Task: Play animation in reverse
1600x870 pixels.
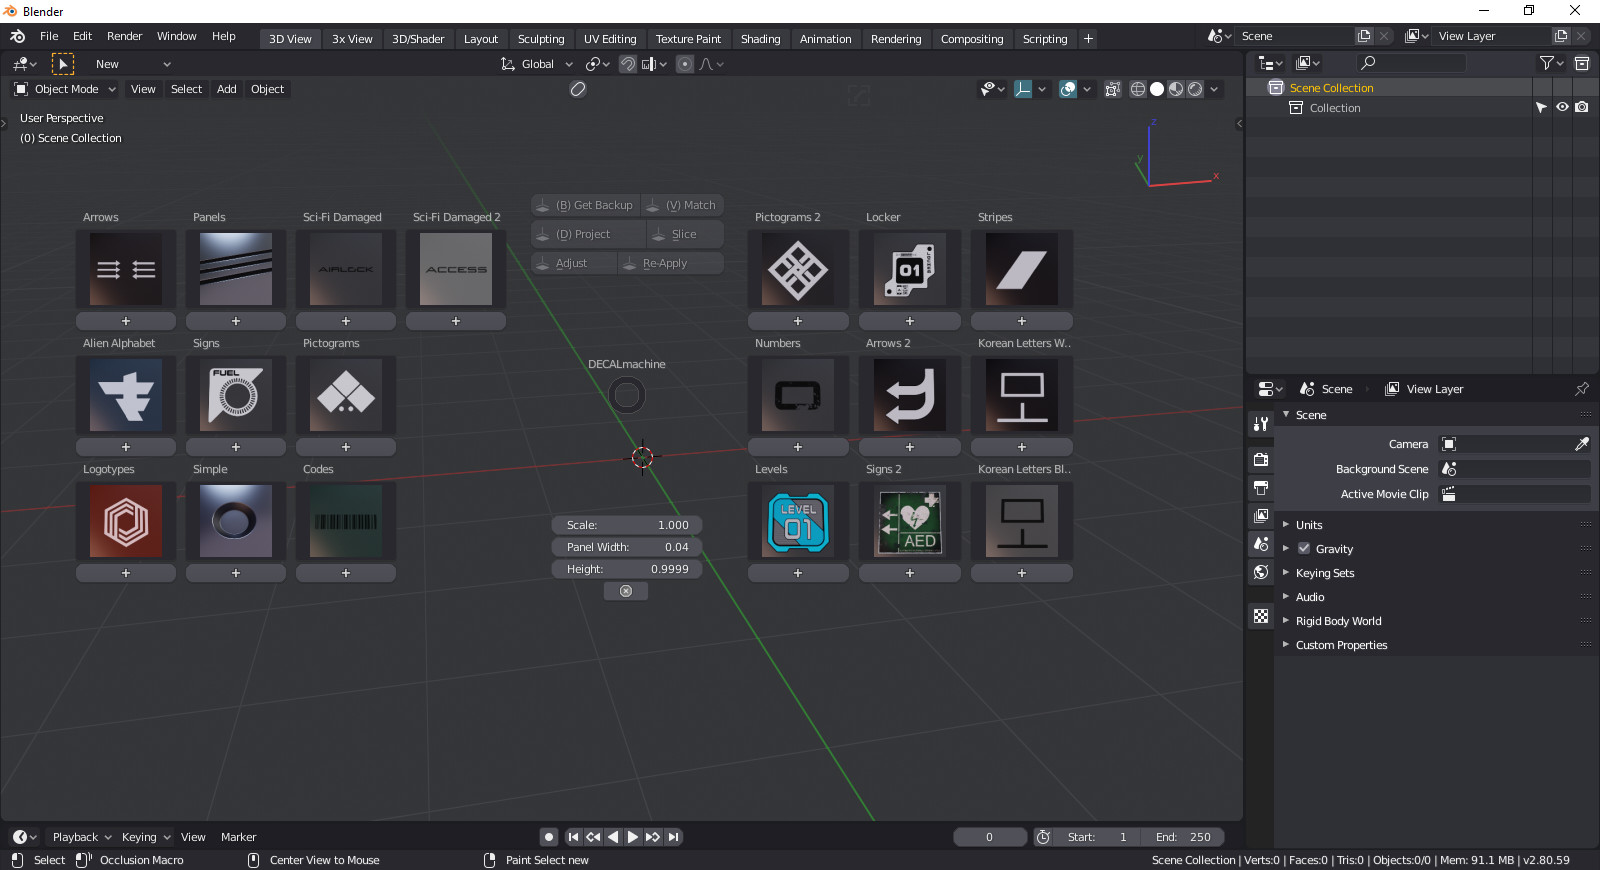Action: [613, 837]
